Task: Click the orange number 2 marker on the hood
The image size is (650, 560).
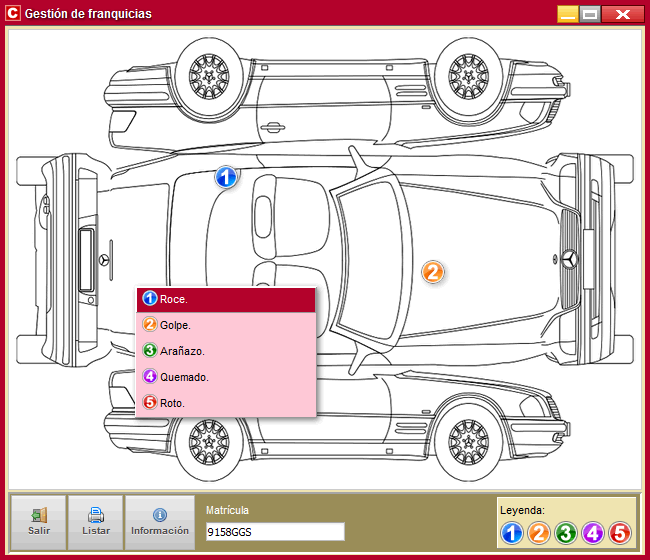Action: point(432,271)
